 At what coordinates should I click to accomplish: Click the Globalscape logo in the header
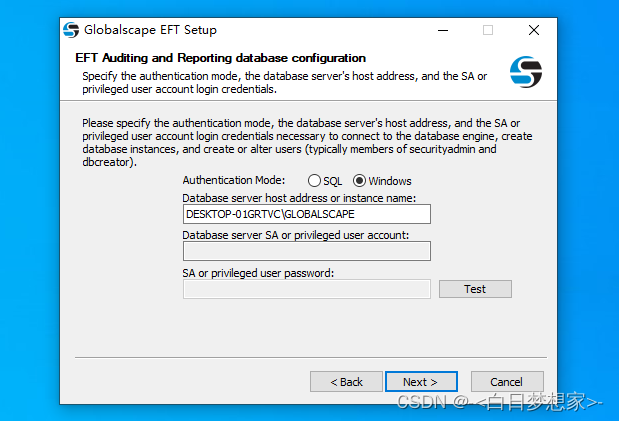525,72
